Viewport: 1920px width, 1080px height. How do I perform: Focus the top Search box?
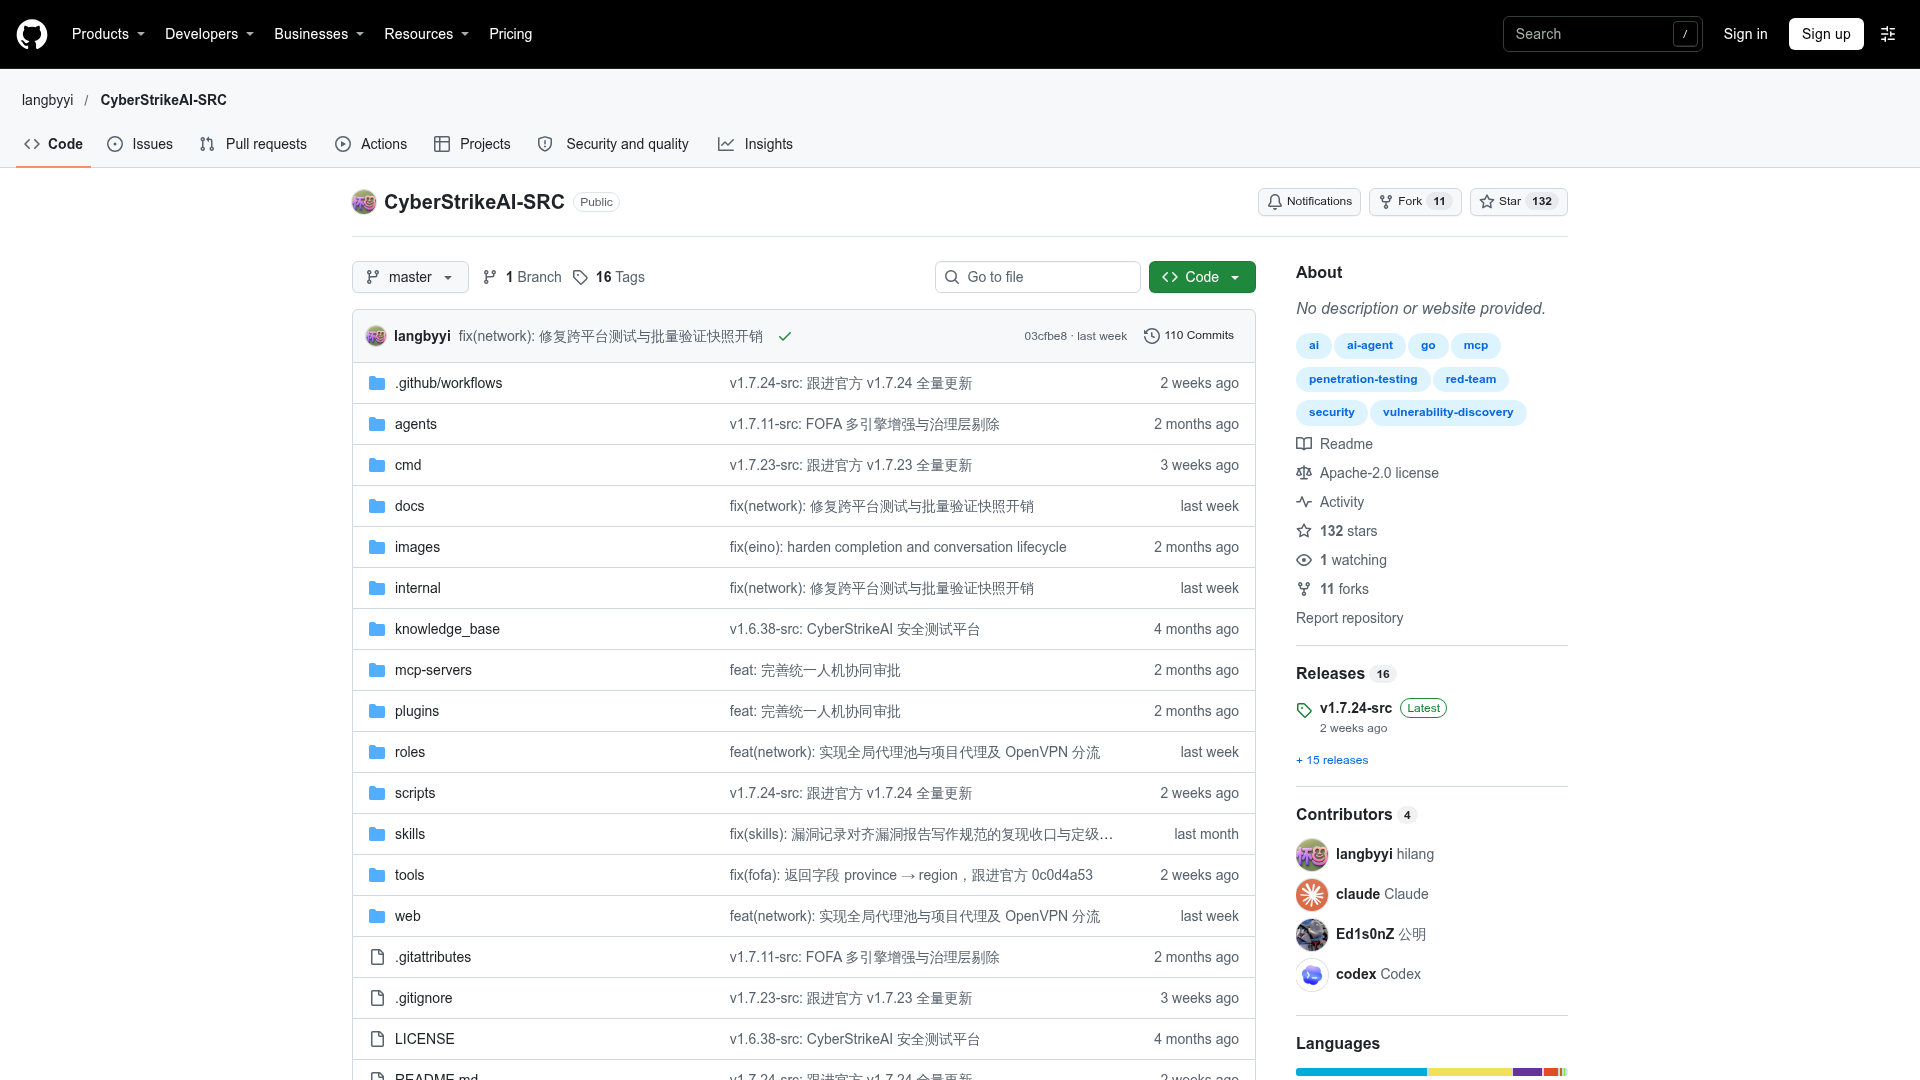(x=1602, y=34)
